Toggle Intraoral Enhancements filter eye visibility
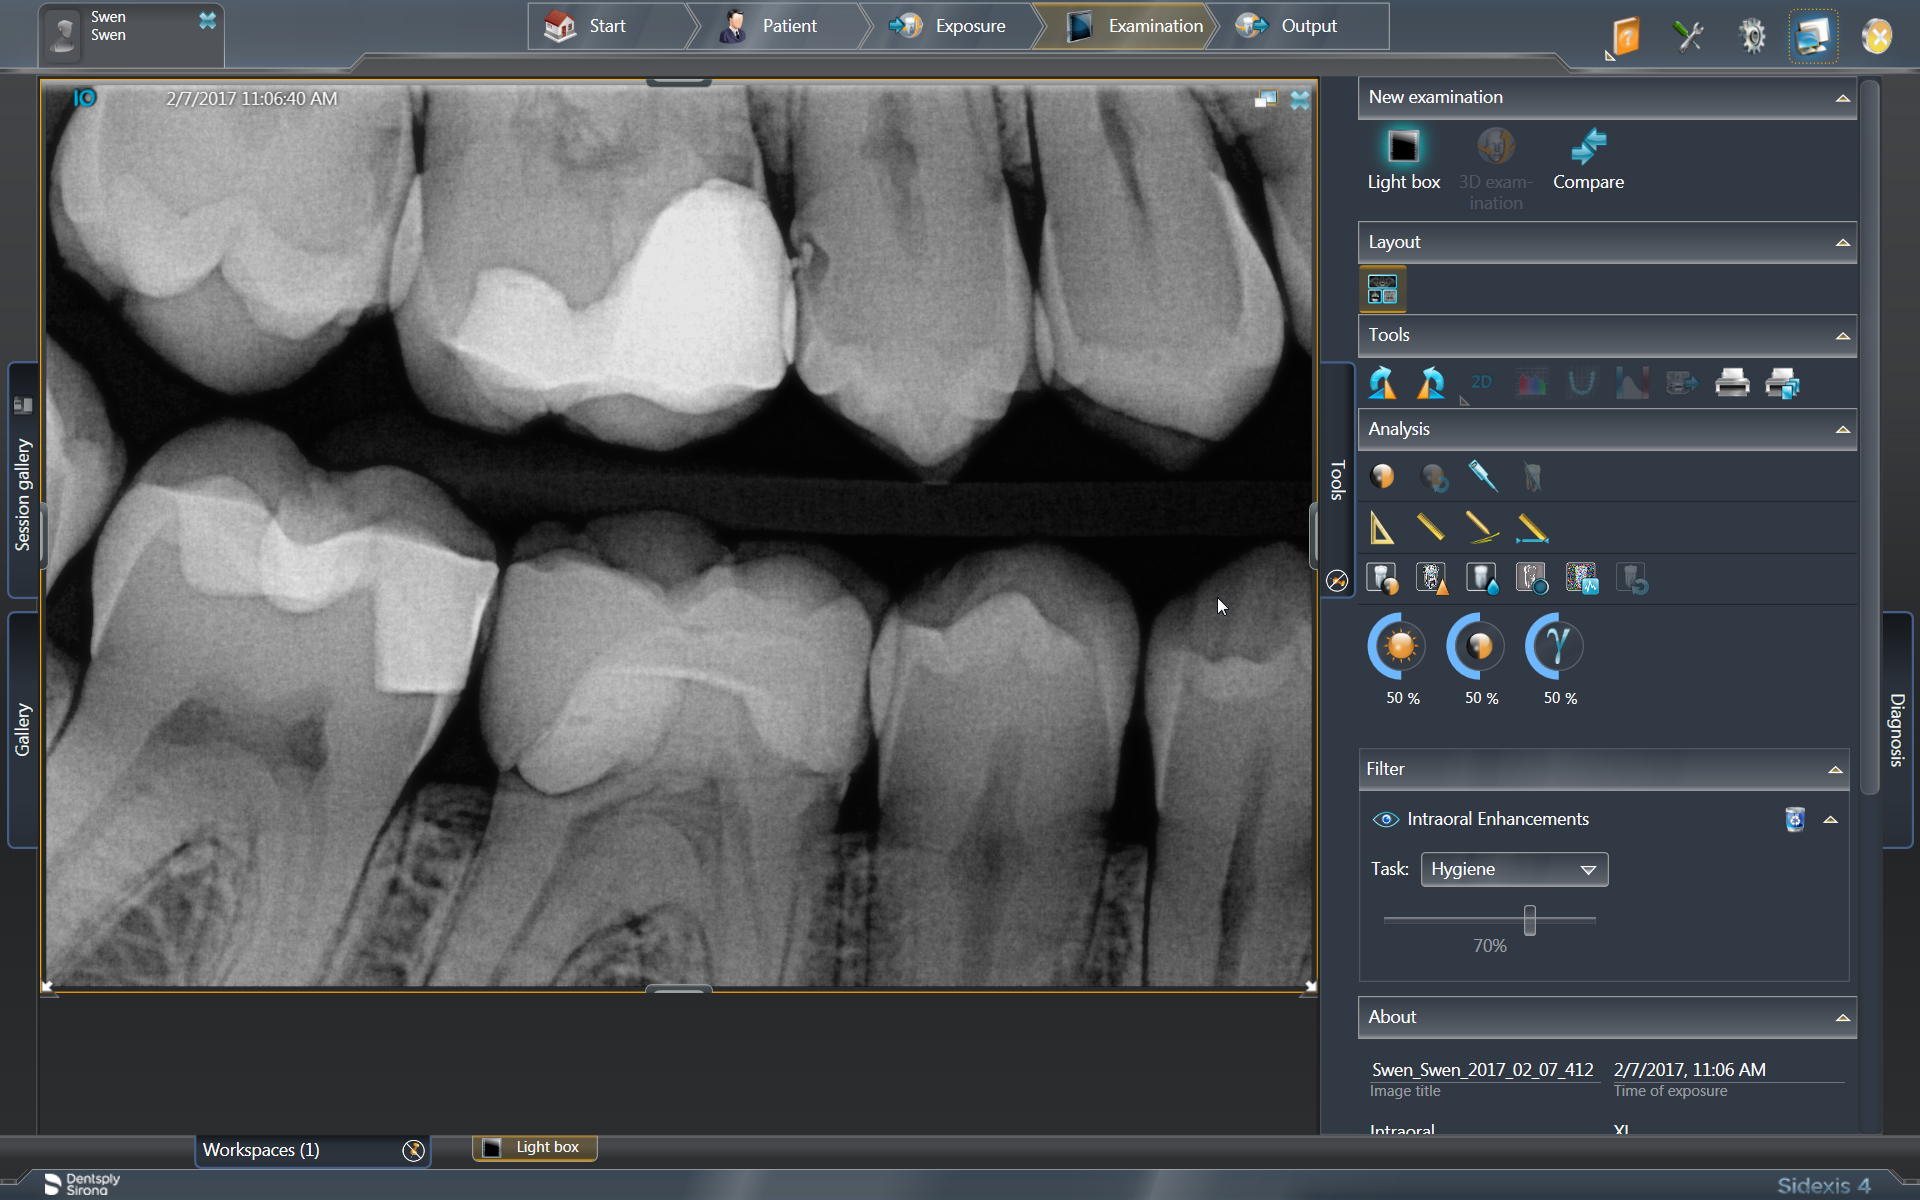1920x1200 pixels. 1385,819
